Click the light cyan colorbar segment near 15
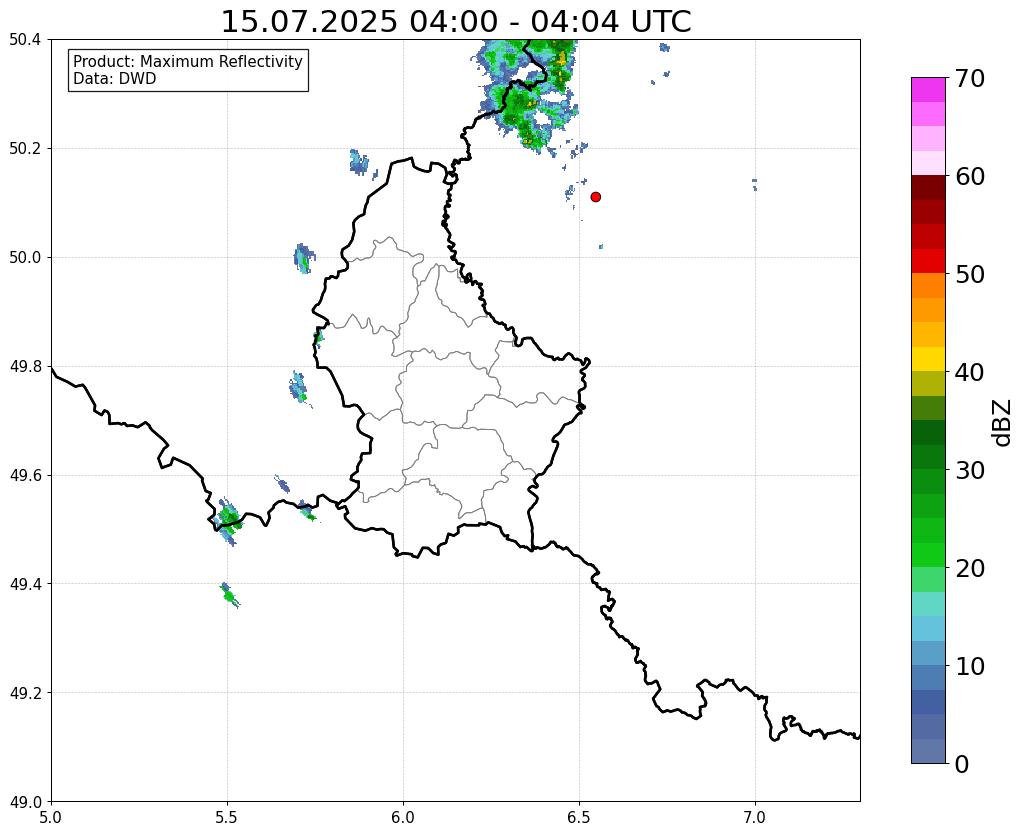The width and height of the screenshot is (1023, 834). click(928, 604)
